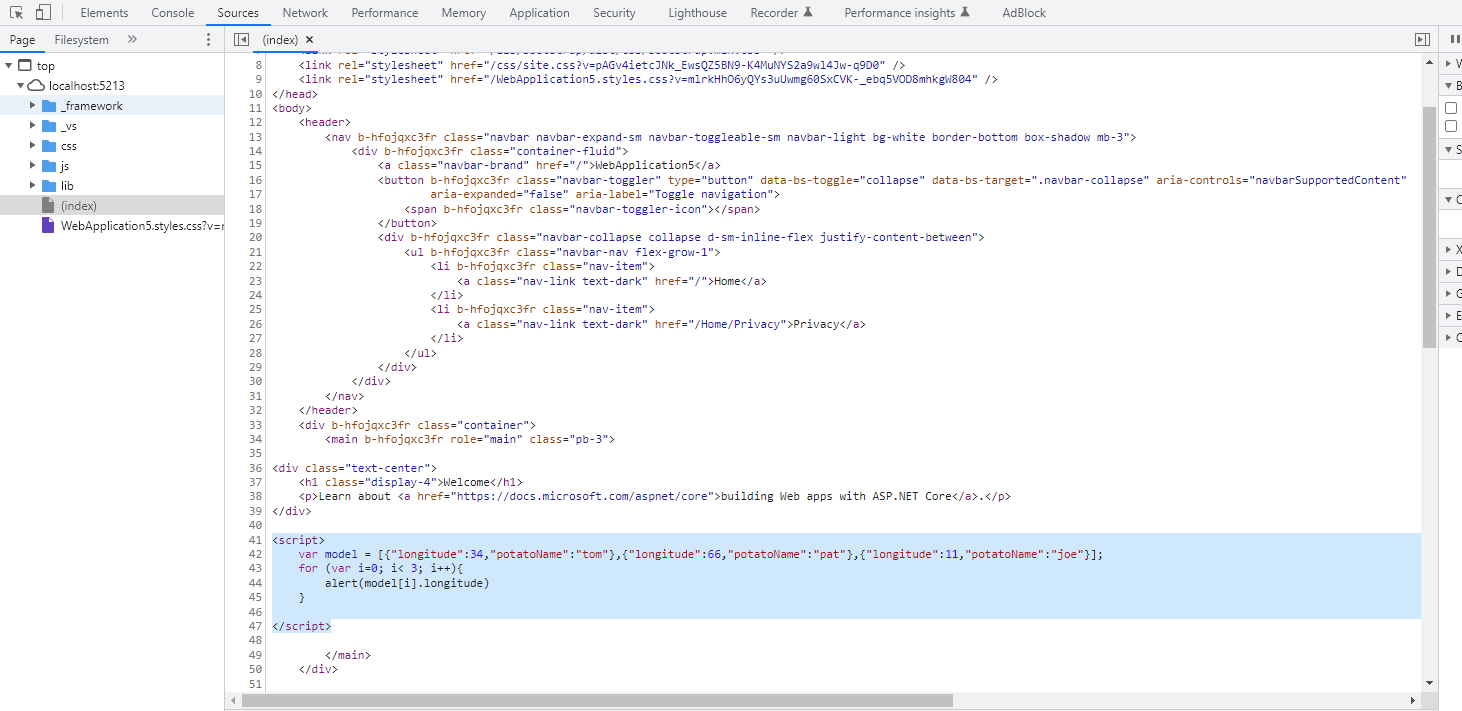The image size is (1462, 711).
Task: Open the Console tab
Action: coord(173,13)
